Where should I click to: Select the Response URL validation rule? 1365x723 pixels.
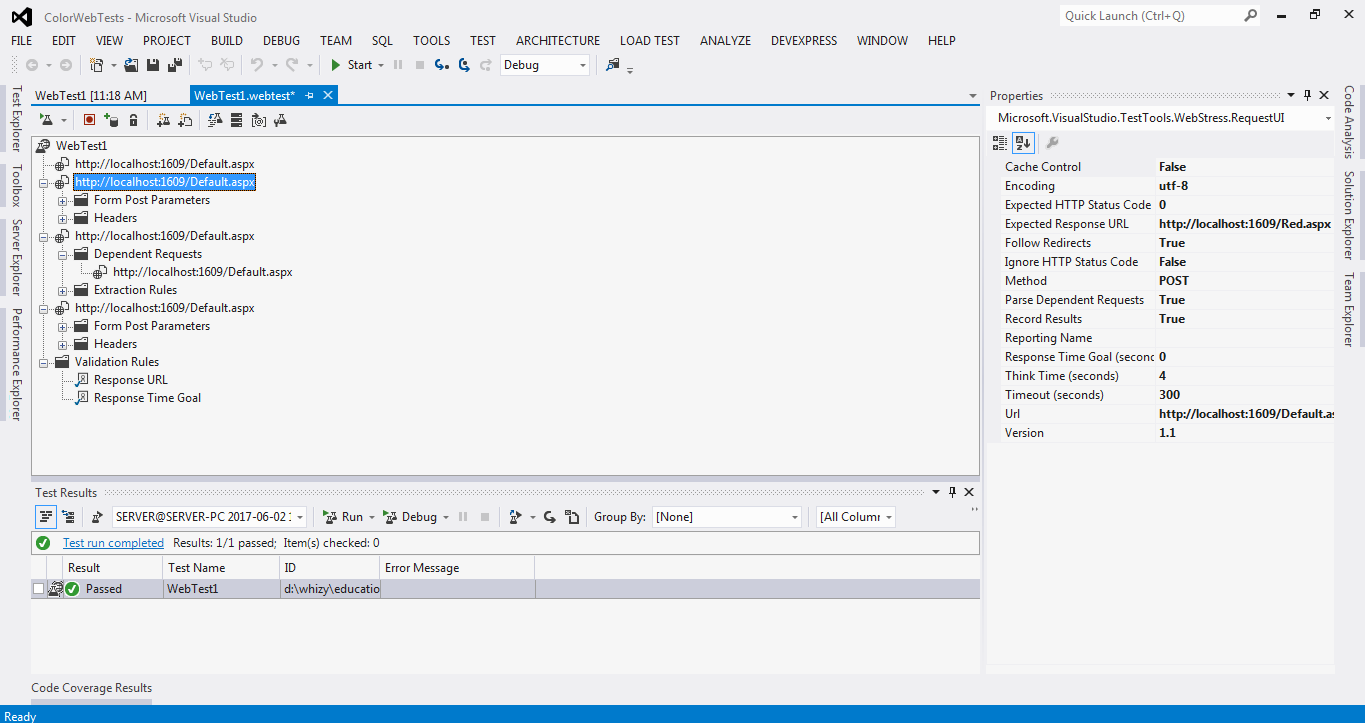(x=131, y=380)
